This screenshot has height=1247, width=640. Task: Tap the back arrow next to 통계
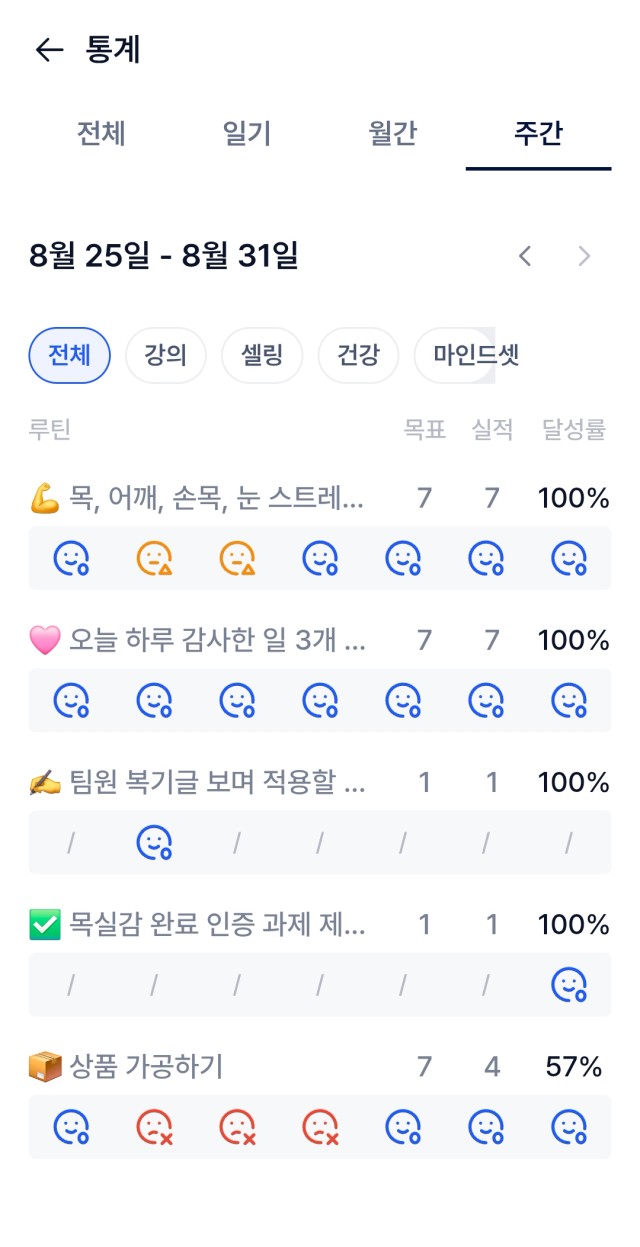tap(49, 50)
